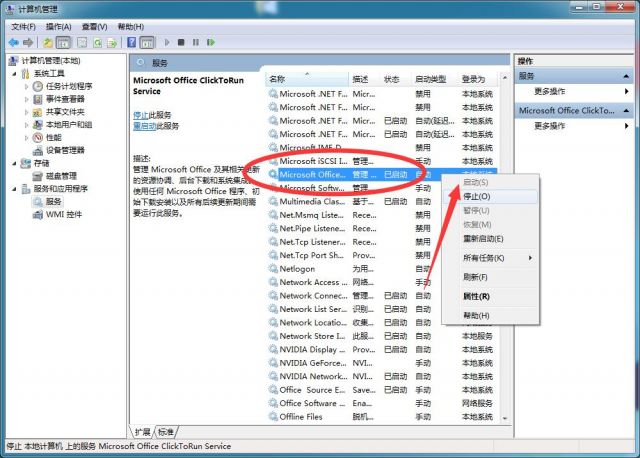This screenshot has width=640, height=458.
Task: Select the Office Software service row
Action: pos(382,403)
